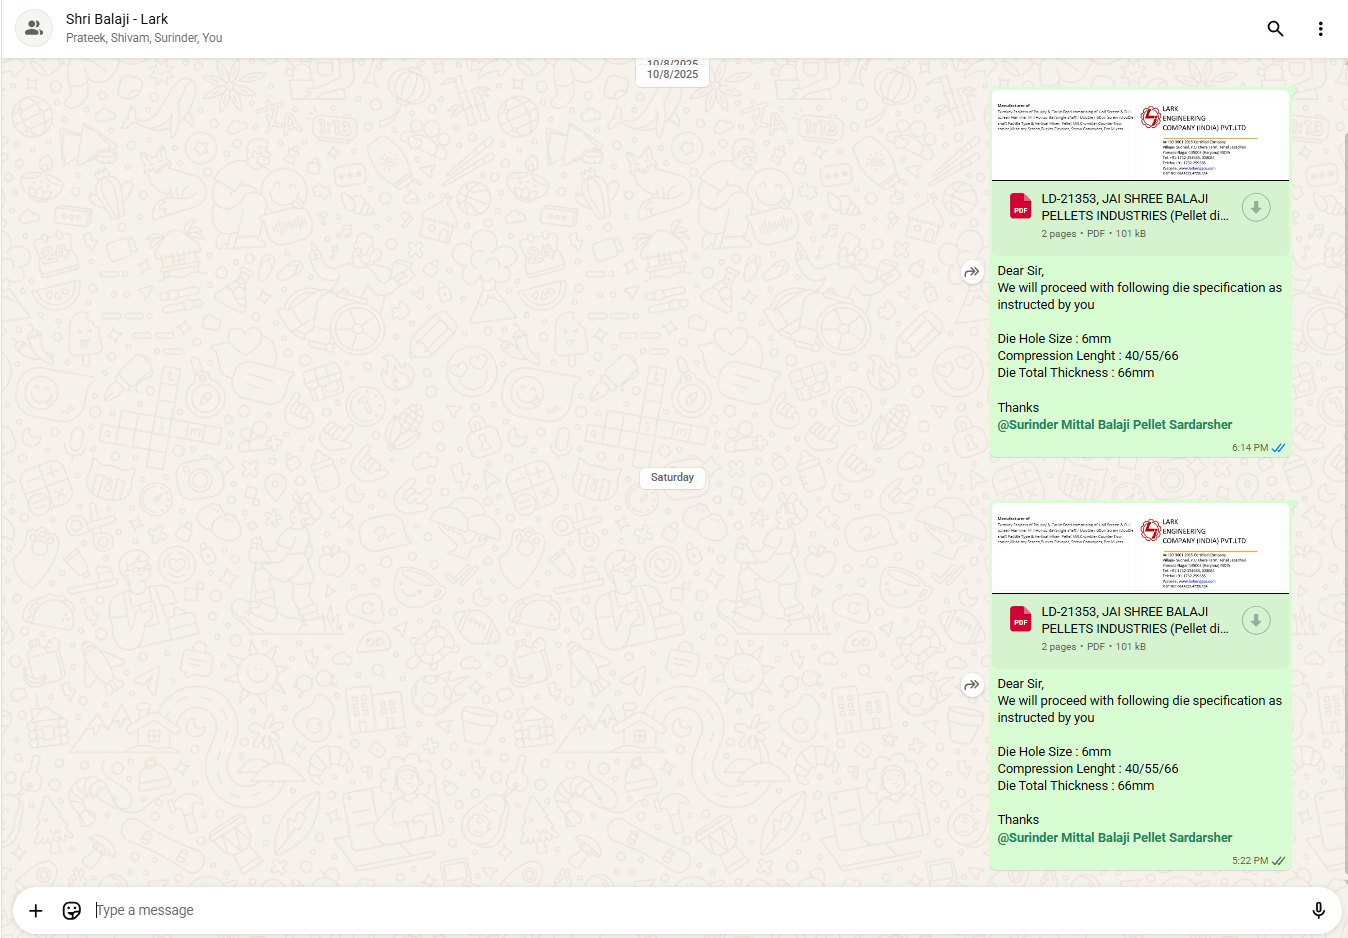
Task: Click the plus attach icon
Action: 36,910
